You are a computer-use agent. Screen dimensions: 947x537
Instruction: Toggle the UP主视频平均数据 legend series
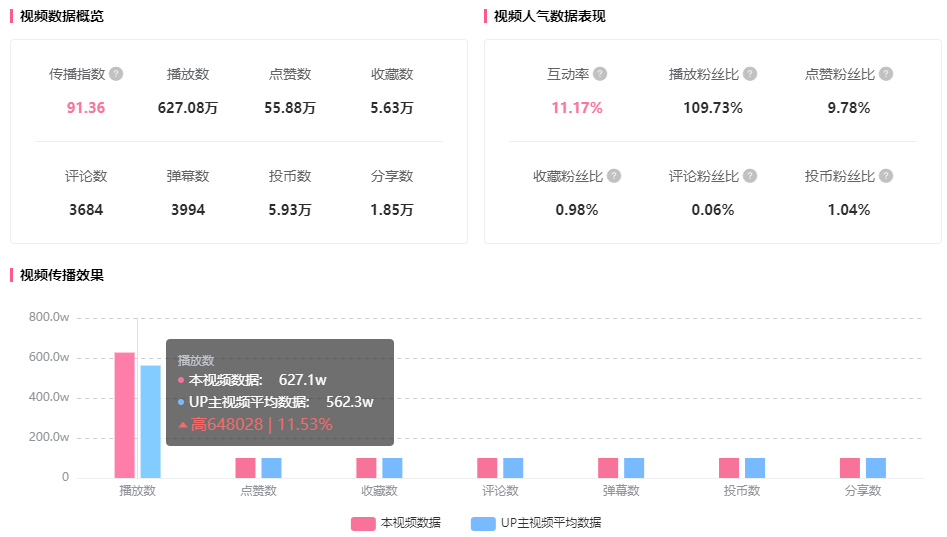(535, 523)
